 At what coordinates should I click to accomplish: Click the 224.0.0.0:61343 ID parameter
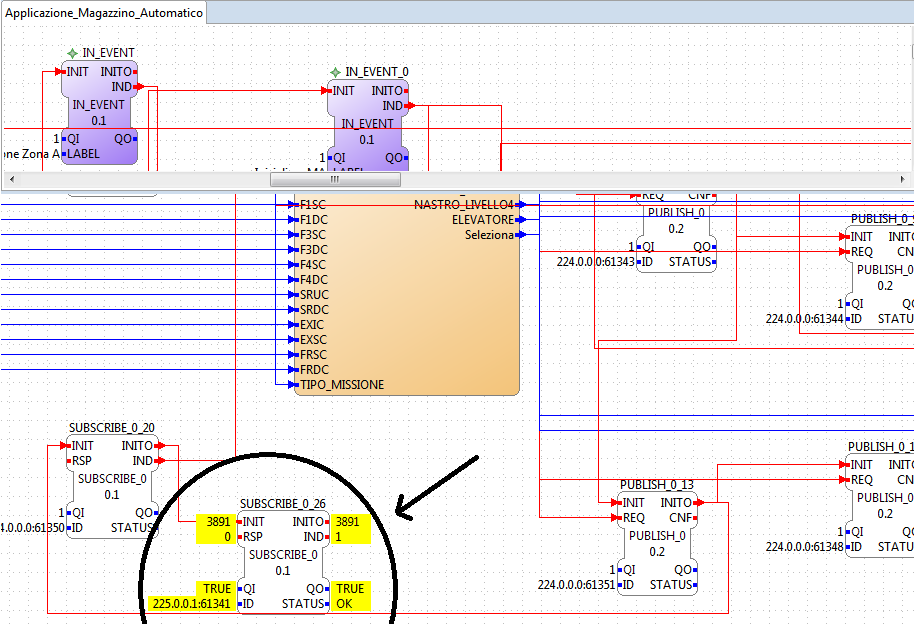[595, 262]
